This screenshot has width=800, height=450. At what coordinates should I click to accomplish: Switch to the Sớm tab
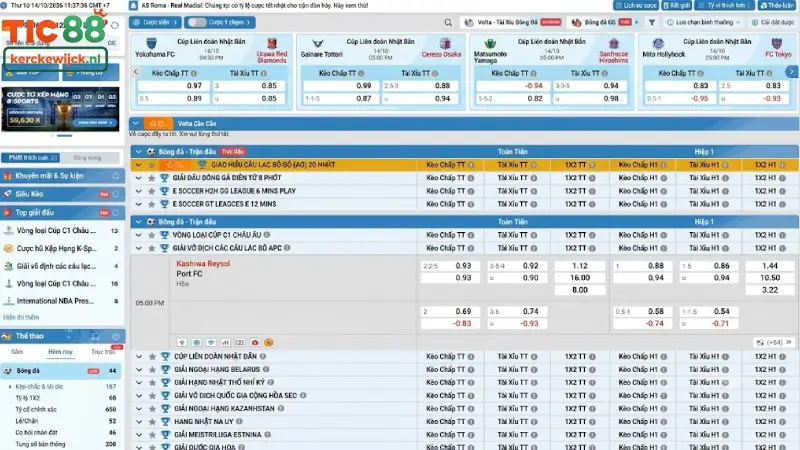click(x=17, y=352)
